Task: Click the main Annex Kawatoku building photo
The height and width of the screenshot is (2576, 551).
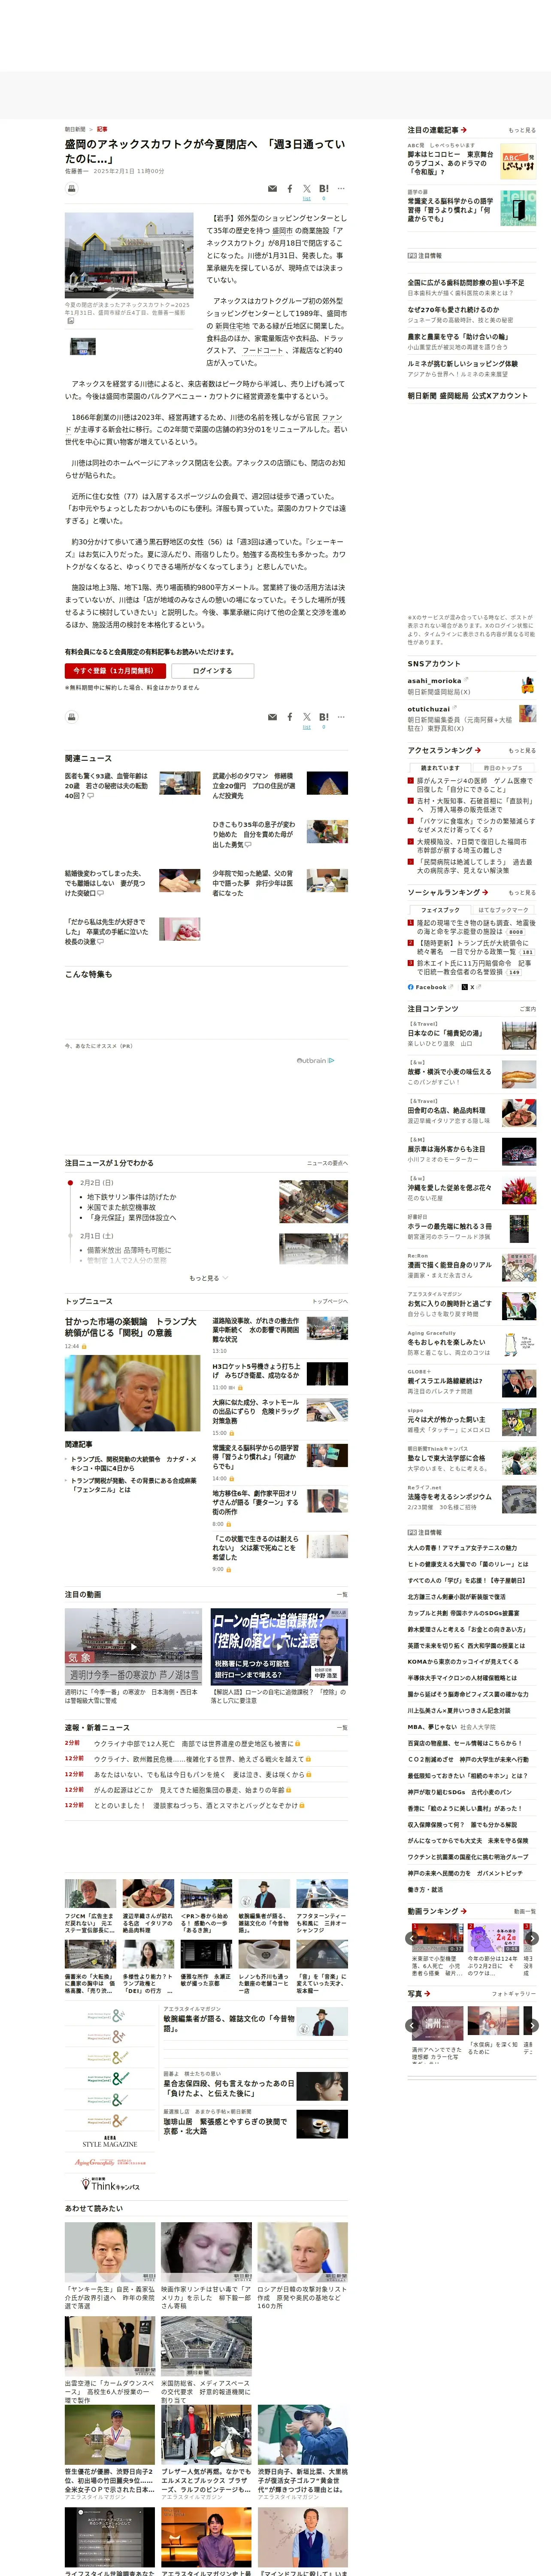Action: point(129,255)
